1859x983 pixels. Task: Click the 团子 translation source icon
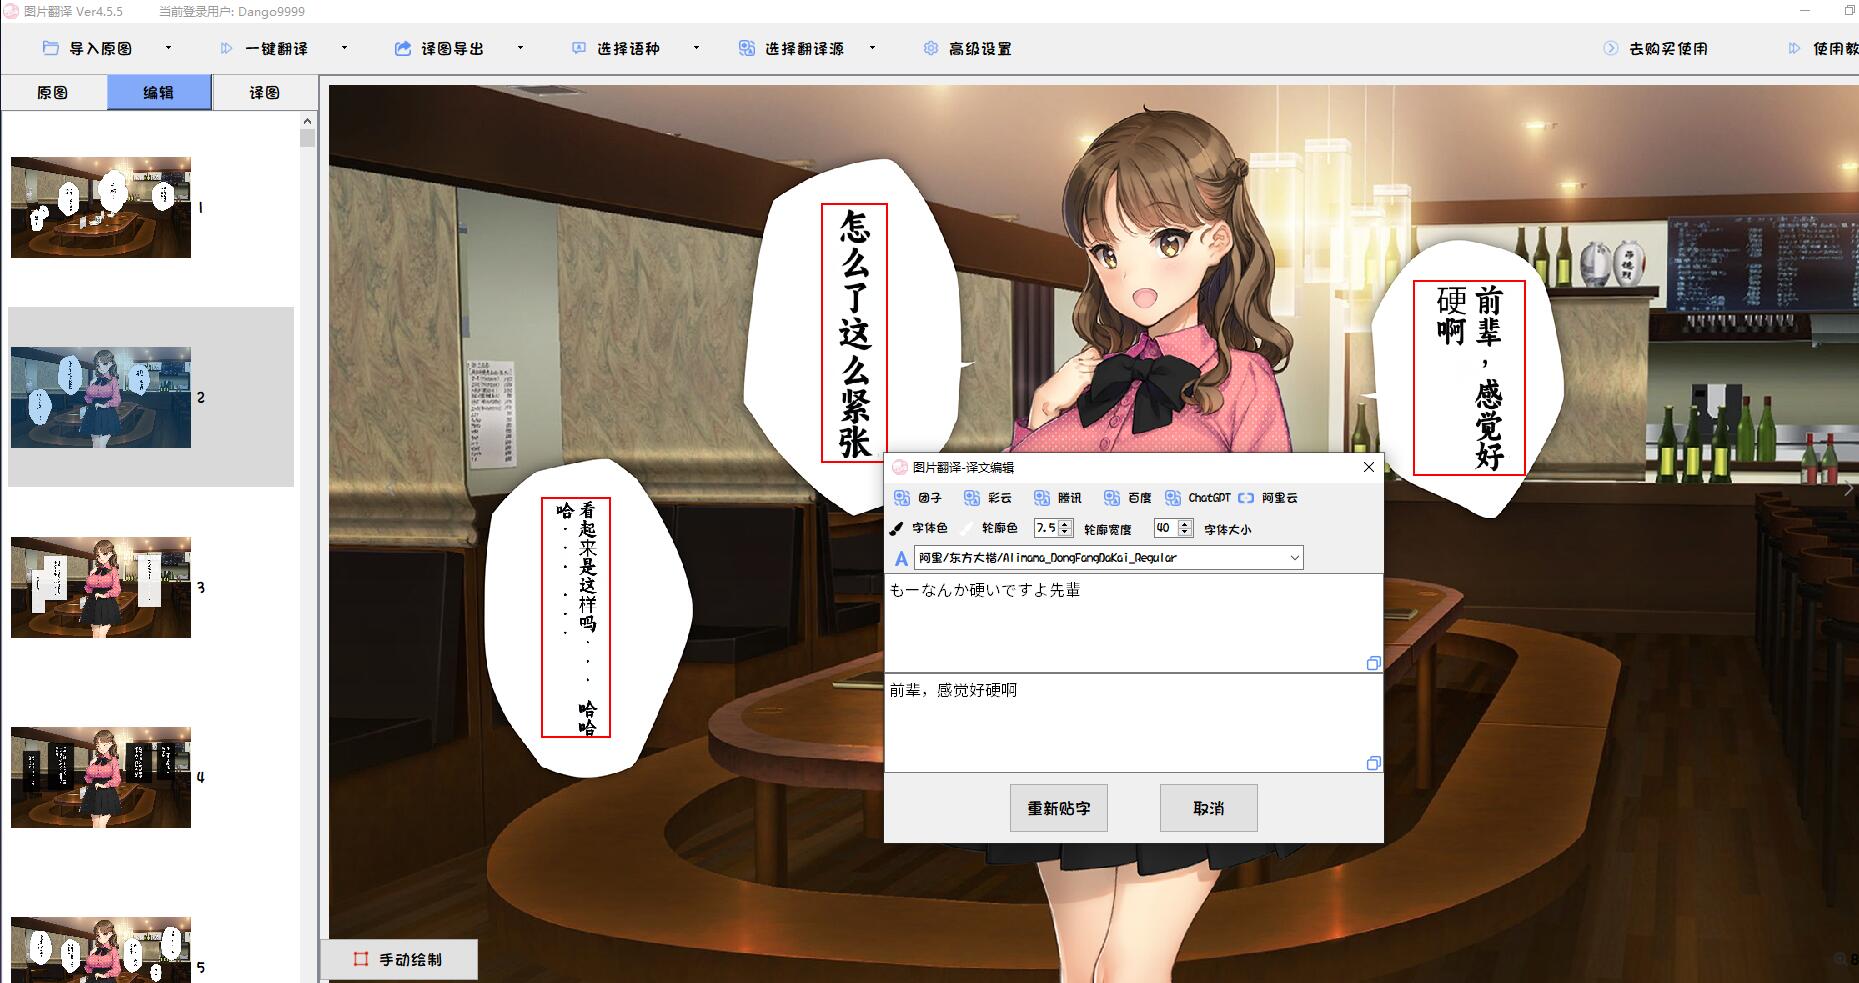(x=902, y=498)
